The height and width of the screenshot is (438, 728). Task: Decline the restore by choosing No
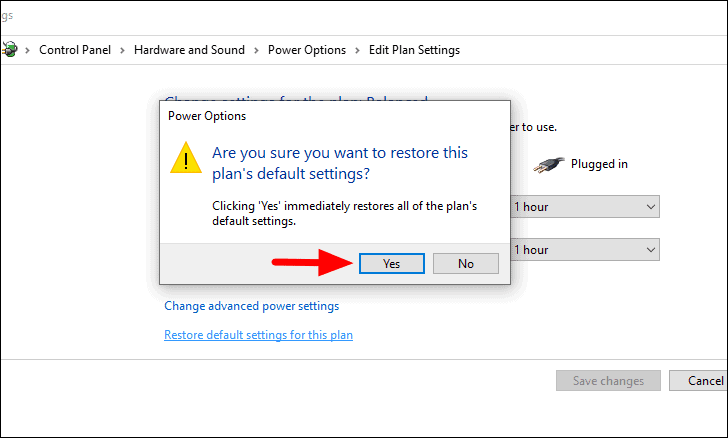(x=466, y=263)
